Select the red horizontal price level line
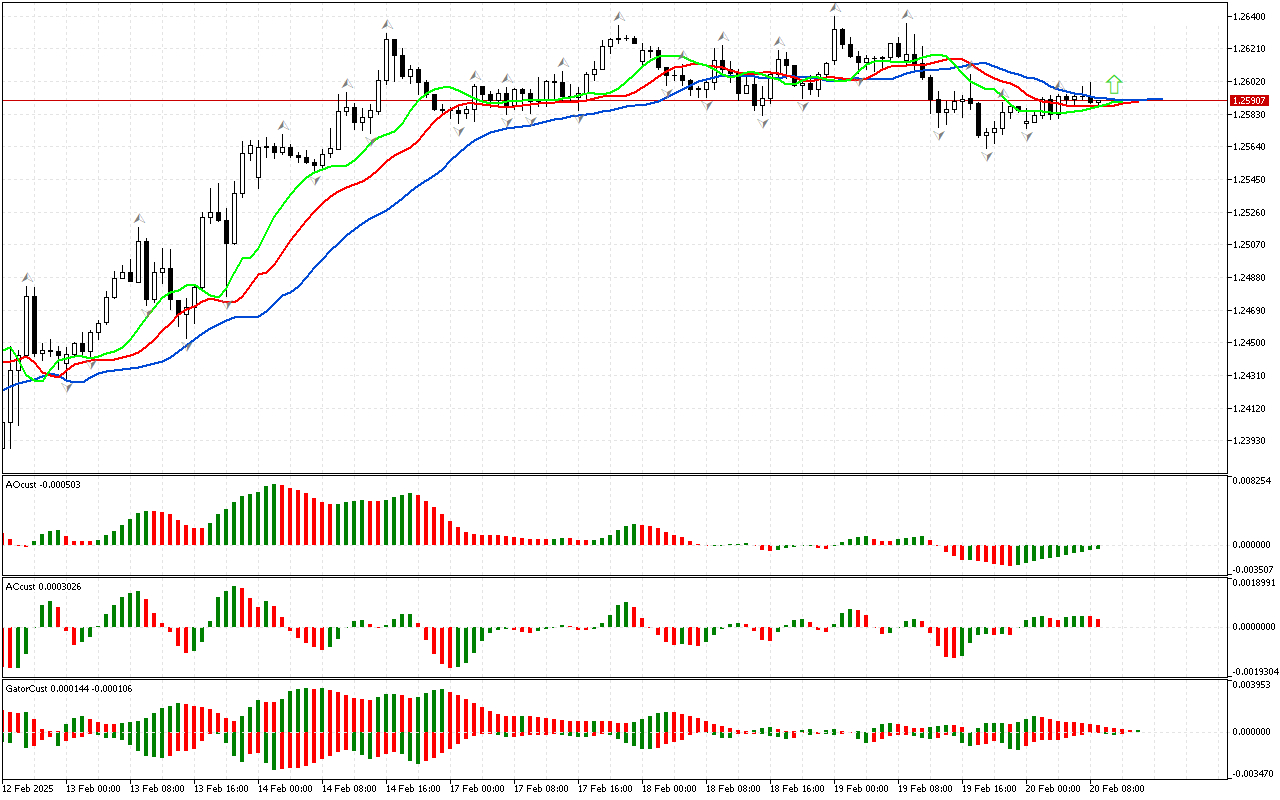 pyautogui.click(x=614, y=100)
